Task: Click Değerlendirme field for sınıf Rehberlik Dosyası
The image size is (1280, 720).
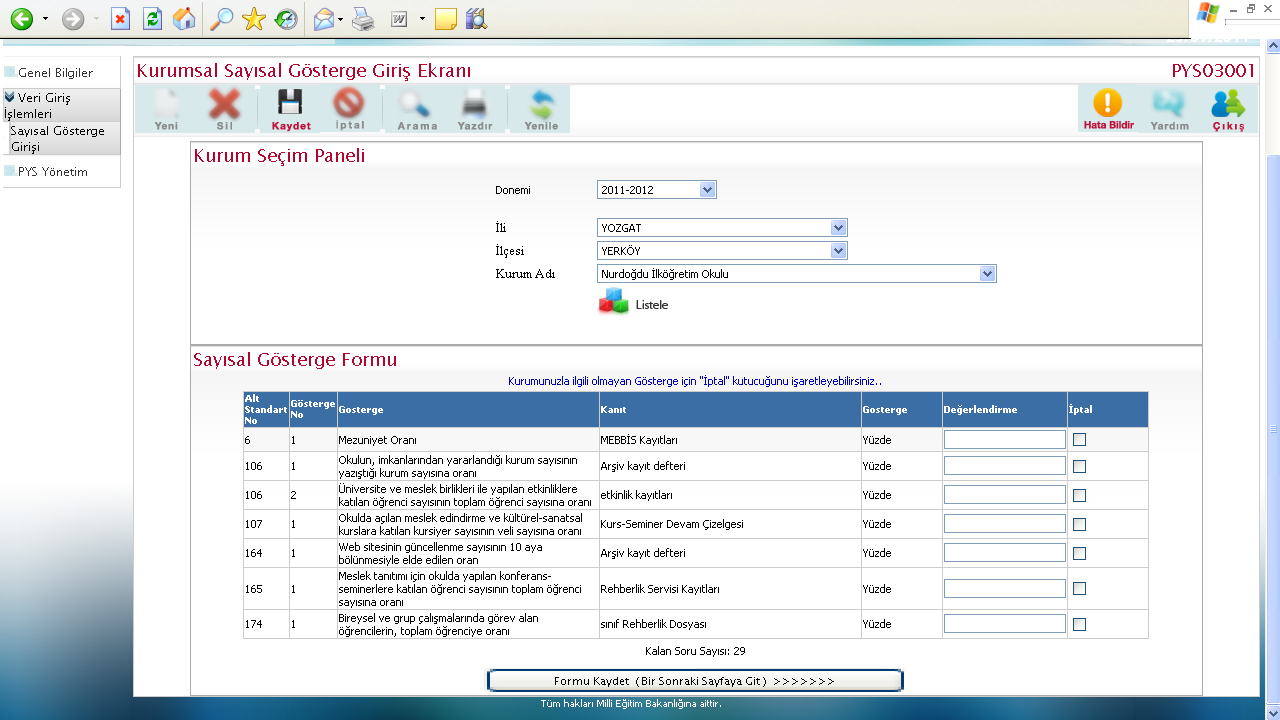Action: tap(1005, 623)
